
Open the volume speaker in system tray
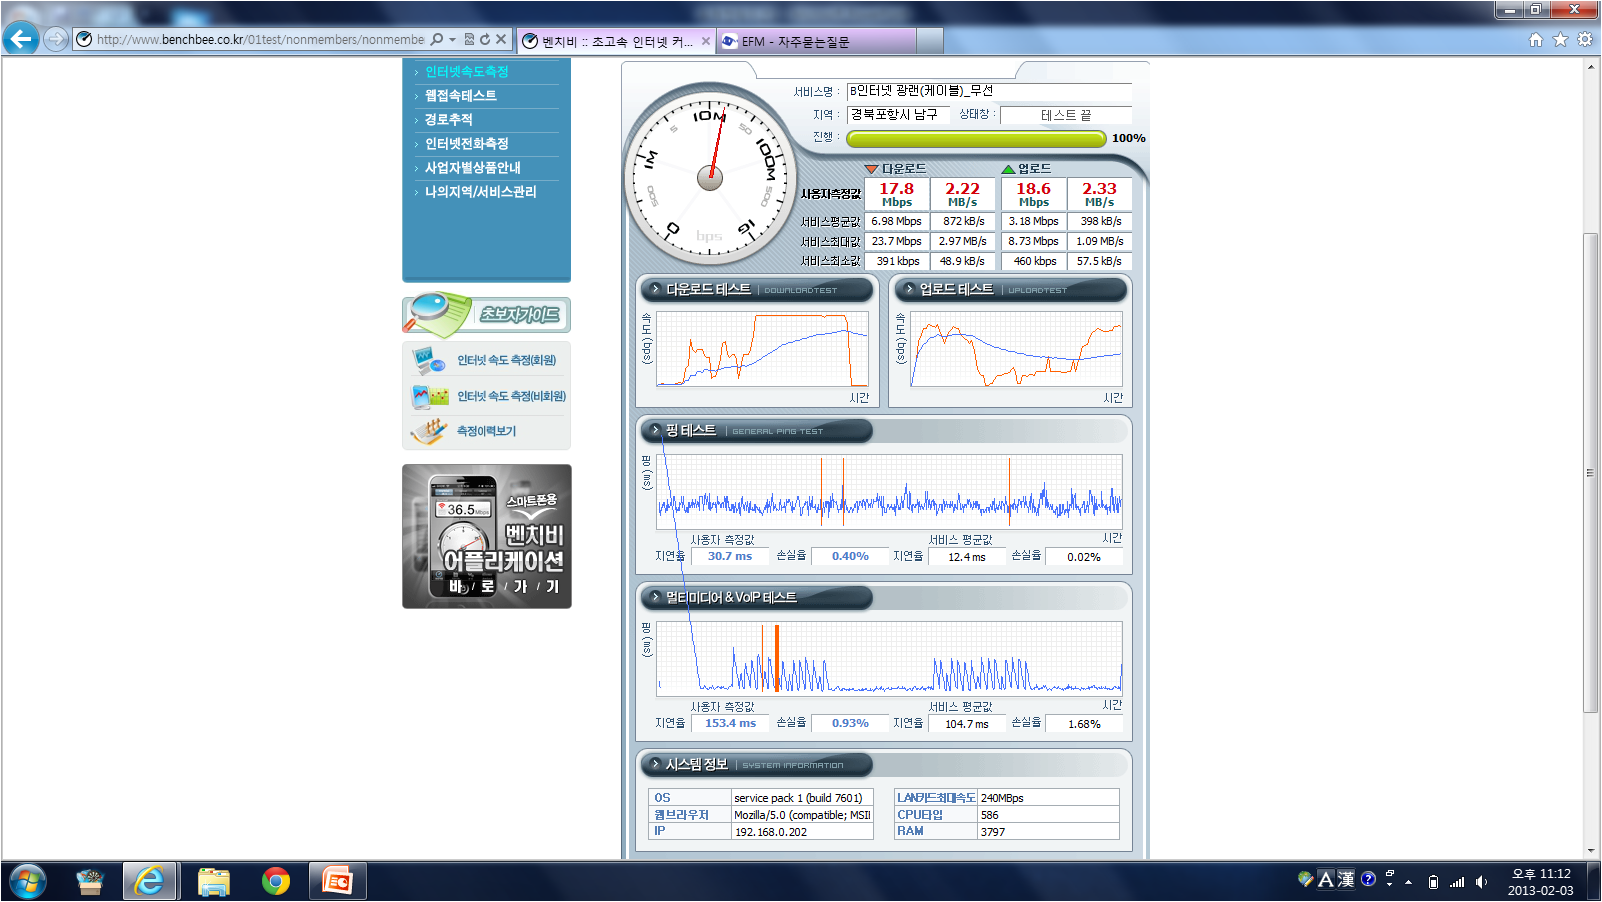tap(1481, 882)
